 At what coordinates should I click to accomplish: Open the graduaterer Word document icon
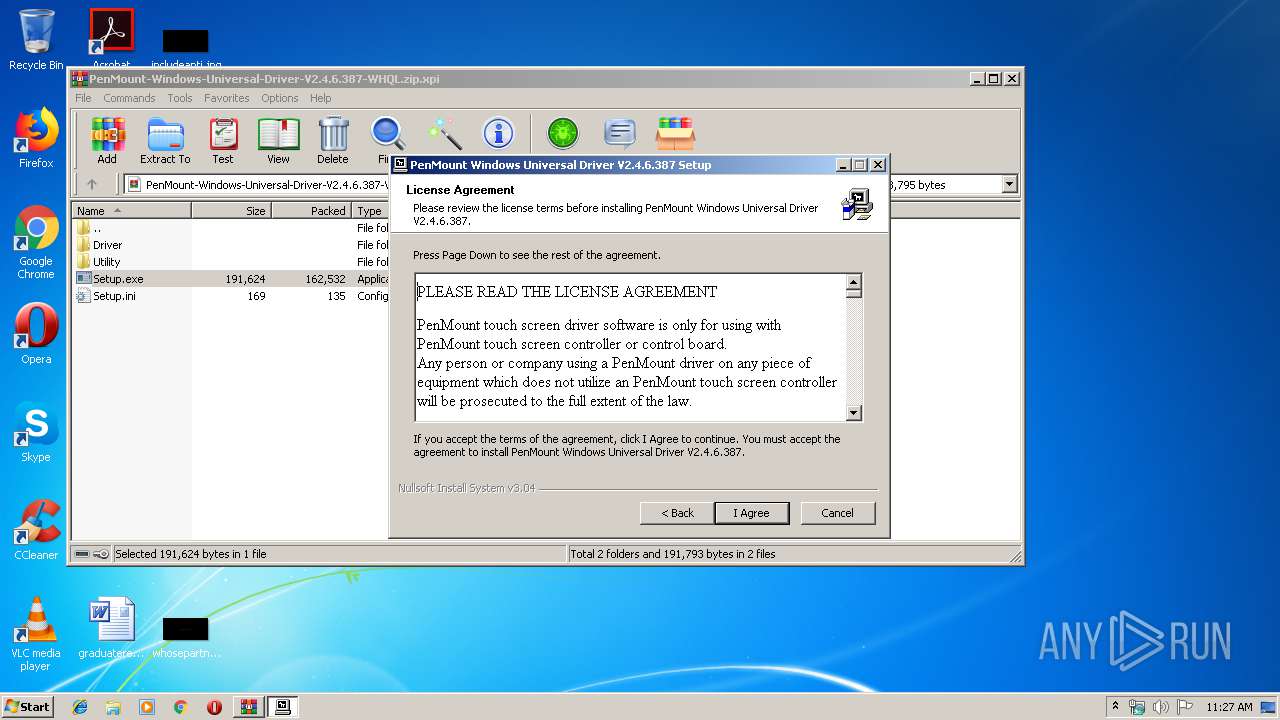point(112,628)
